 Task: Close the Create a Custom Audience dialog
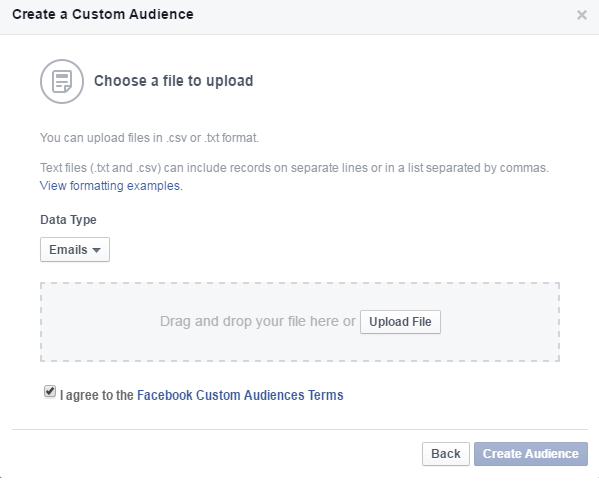click(581, 15)
